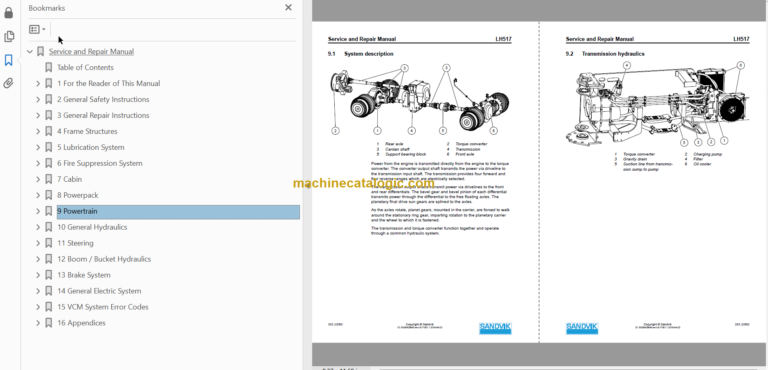
Task: Expand 3 General Repair Instructions bookmark
Action: tap(38, 116)
